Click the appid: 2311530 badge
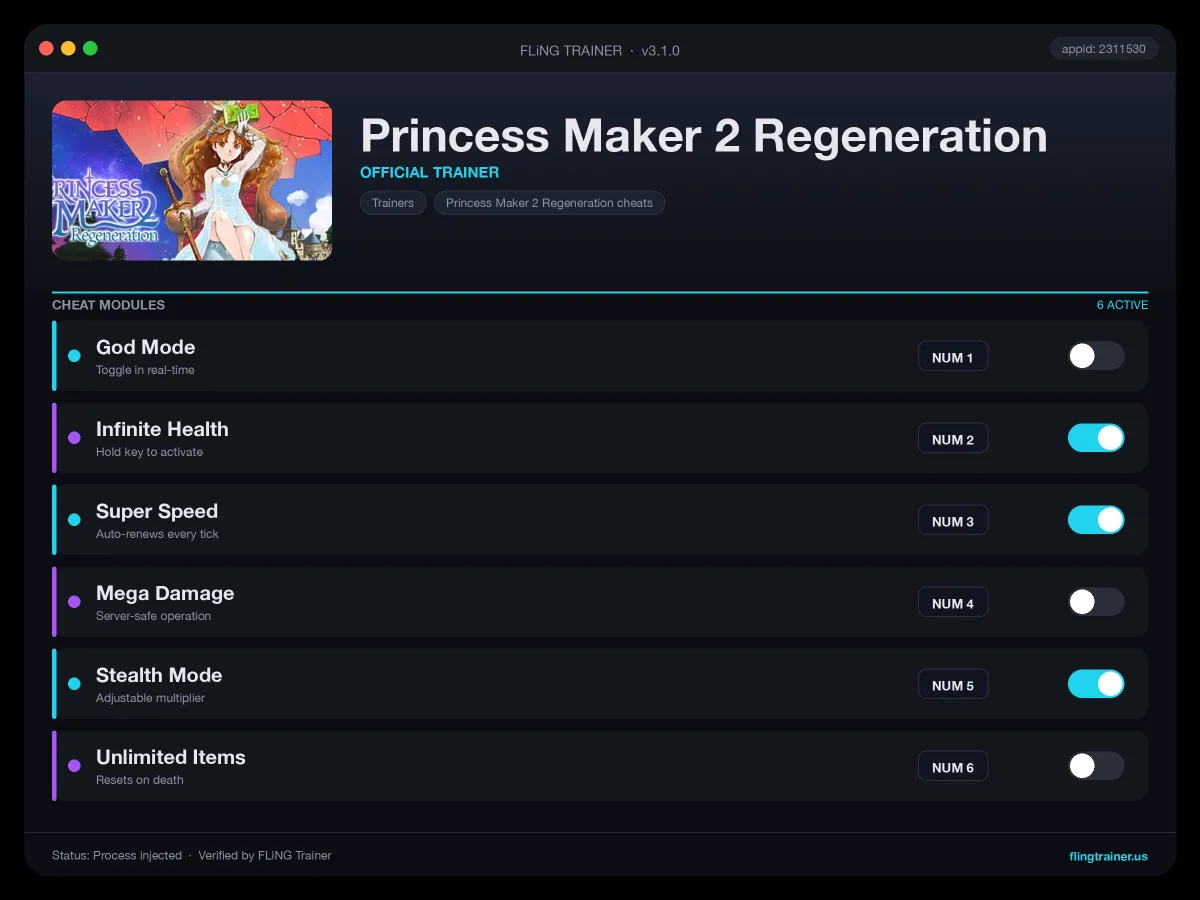Viewport: 1200px width, 900px height. coord(1104,49)
